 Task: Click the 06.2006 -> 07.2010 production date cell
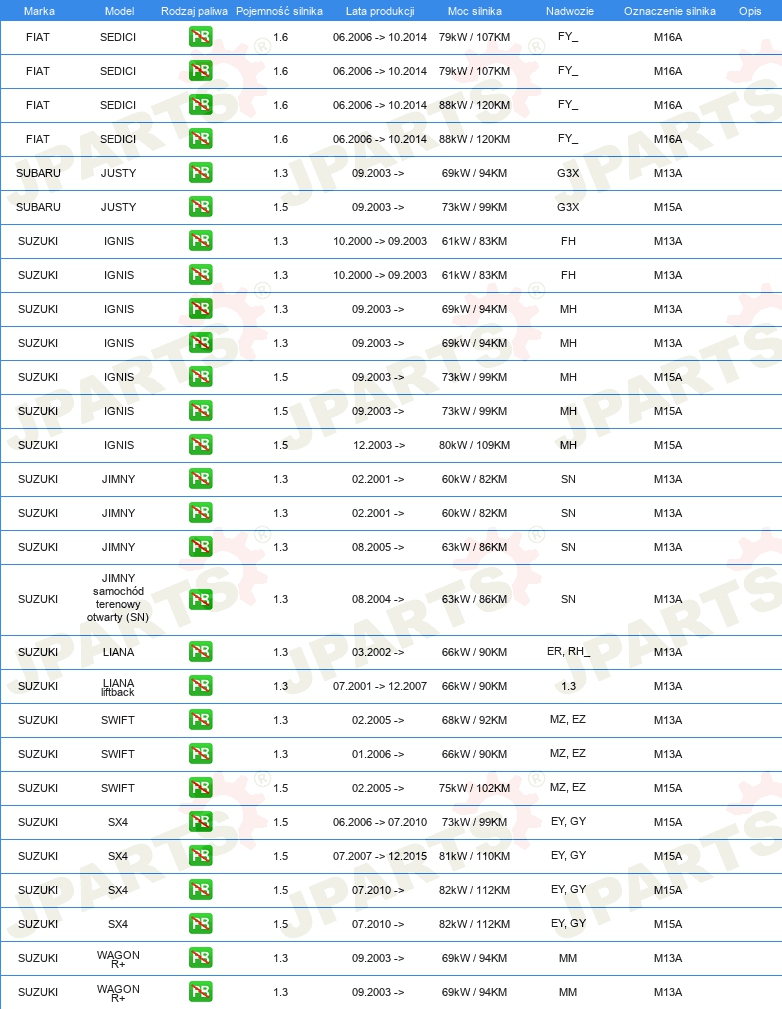380,822
